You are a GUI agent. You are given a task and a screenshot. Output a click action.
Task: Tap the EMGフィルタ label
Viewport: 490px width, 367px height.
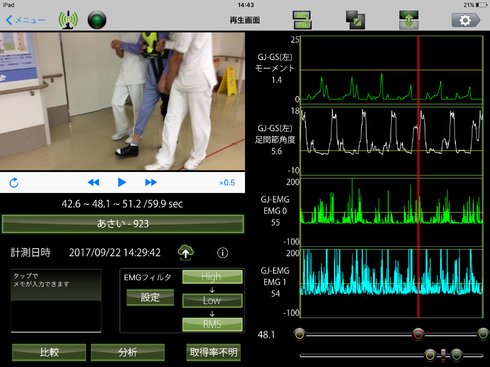click(148, 277)
